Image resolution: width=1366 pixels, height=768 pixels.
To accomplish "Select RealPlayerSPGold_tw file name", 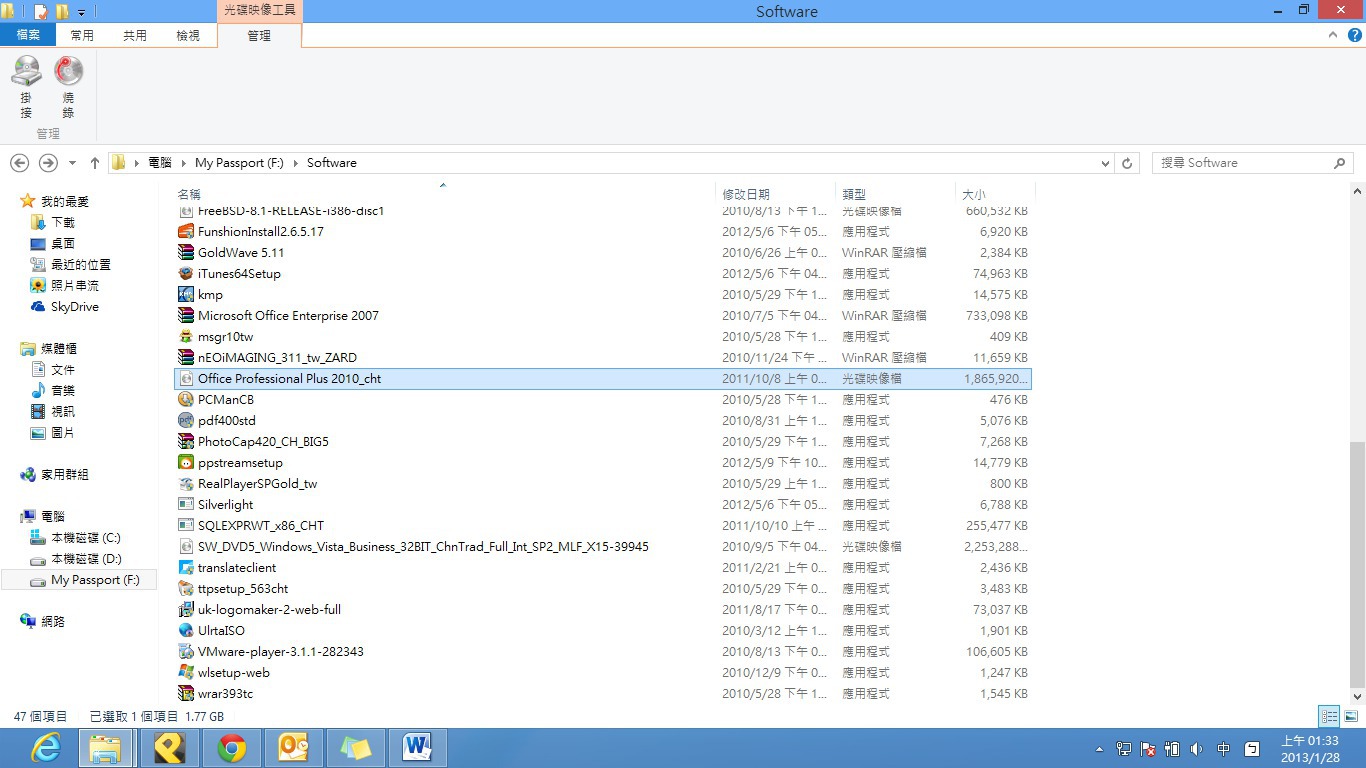I will pos(257,484).
